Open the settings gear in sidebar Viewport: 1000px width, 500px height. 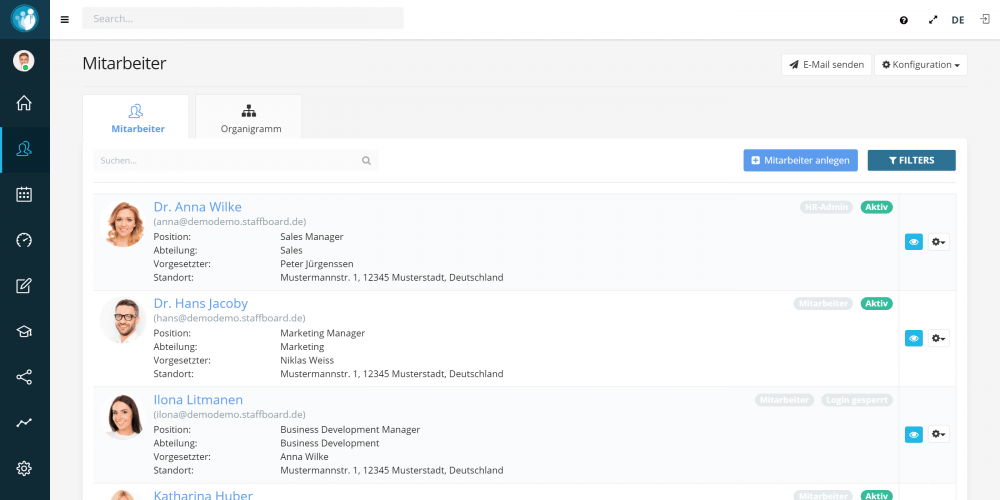[24, 469]
